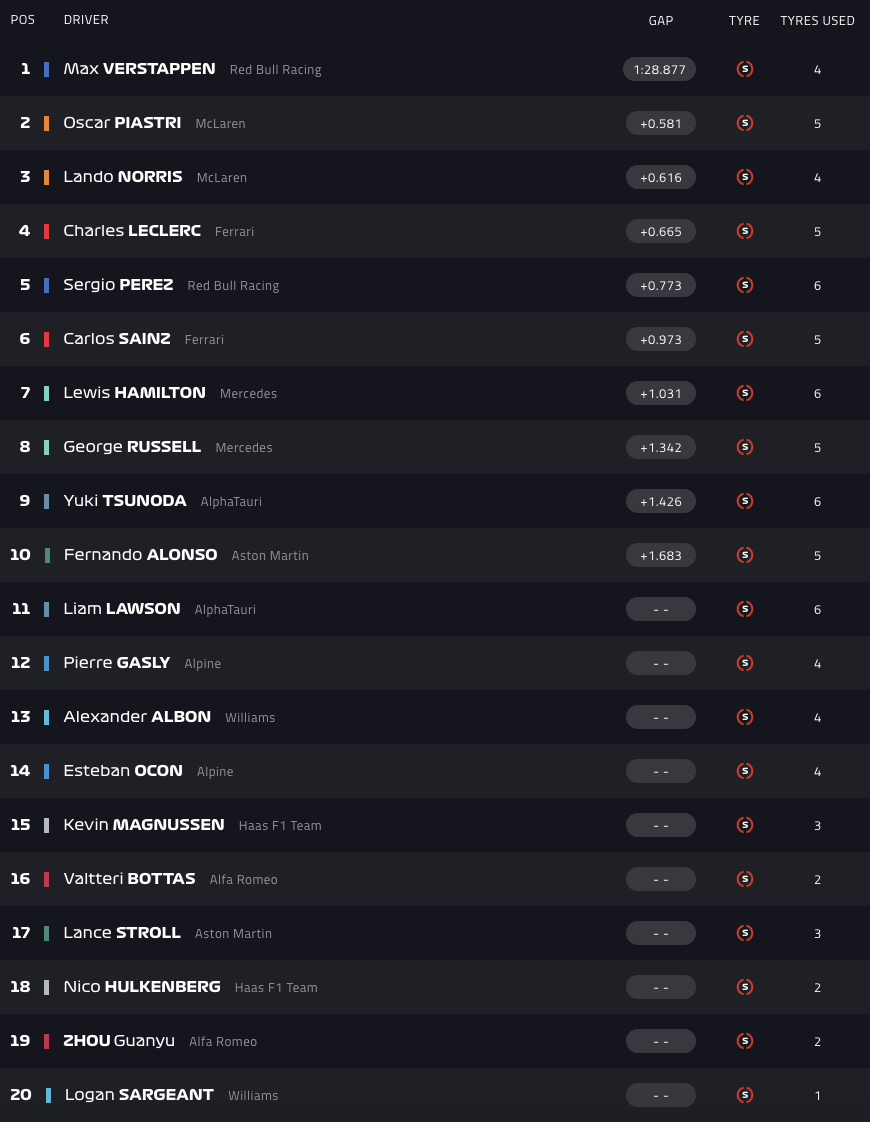Click the +0.773 gap pill for Perez

tap(660, 285)
